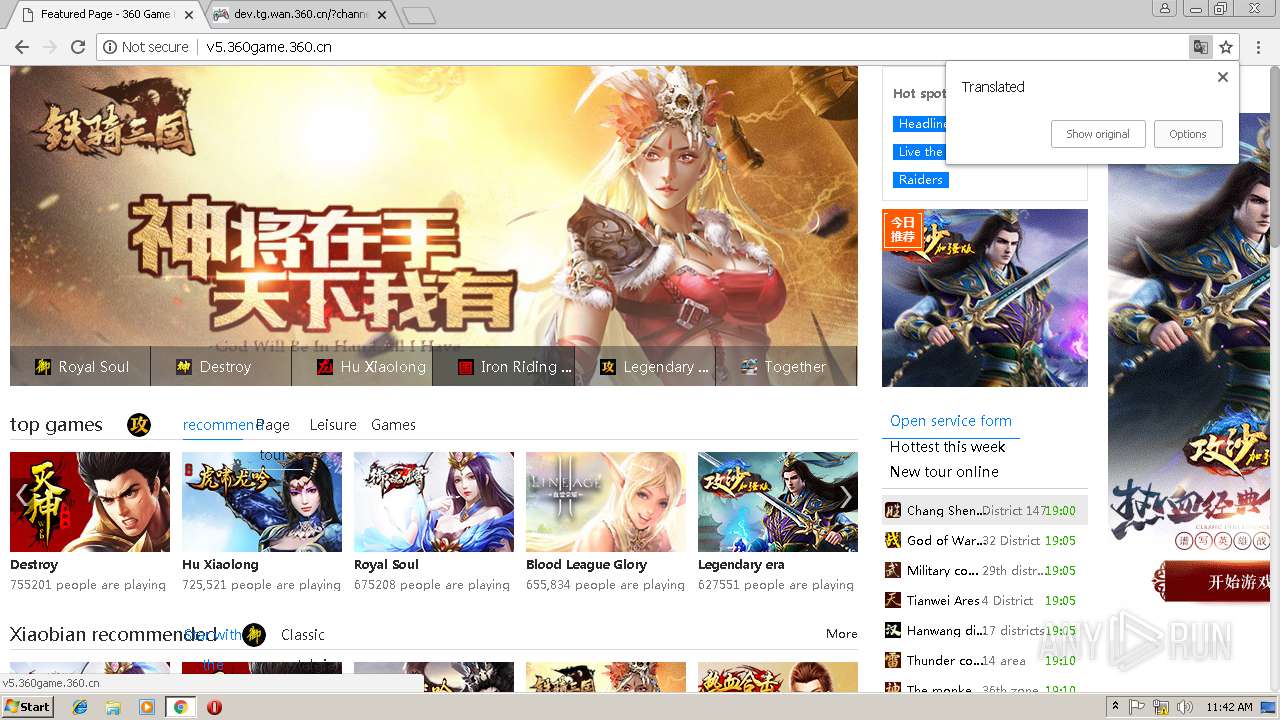Open media player from taskbar
The width and height of the screenshot is (1280, 720).
coord(147,707)
